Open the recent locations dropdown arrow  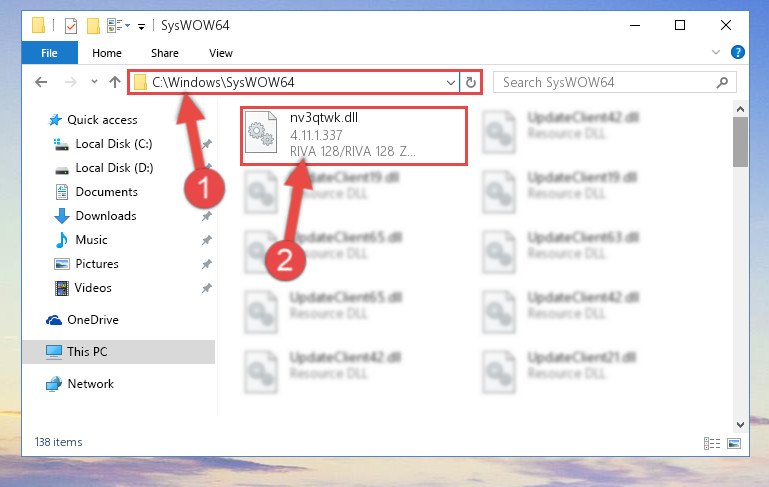coord(94,82)
